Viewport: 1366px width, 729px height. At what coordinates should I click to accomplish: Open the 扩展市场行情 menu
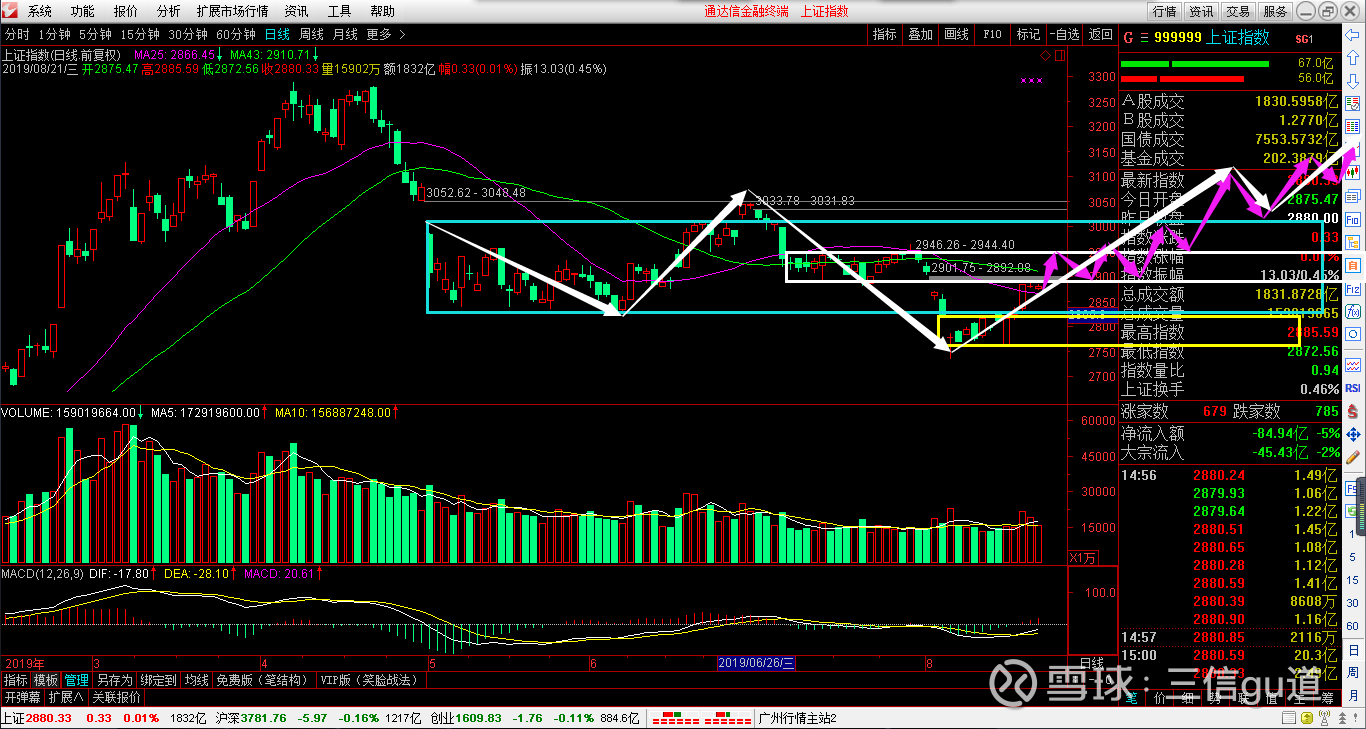[232, 11]
